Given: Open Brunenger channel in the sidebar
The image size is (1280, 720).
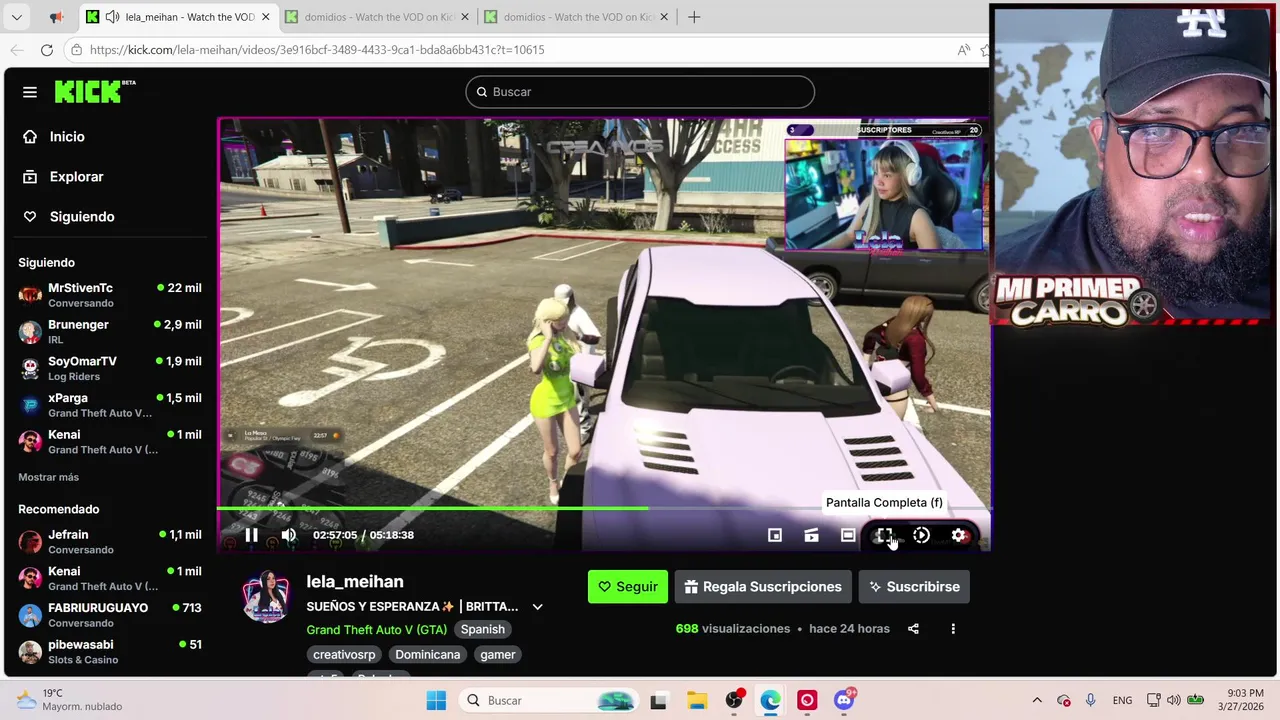Looking at the screenshot, I should pos(110,332).
